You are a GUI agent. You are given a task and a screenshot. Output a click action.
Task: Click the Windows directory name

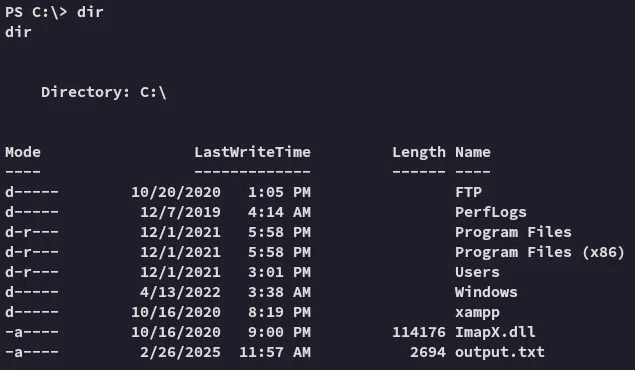[486, 292]
